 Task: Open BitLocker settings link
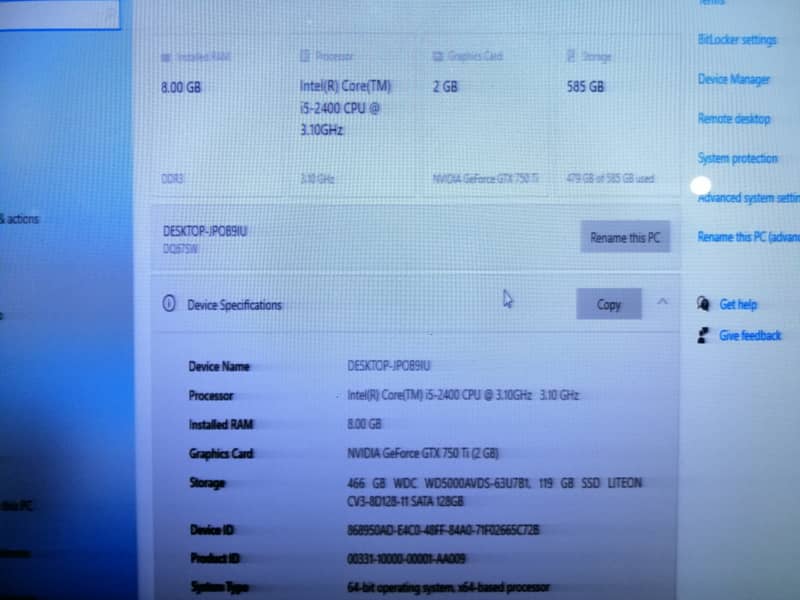click(737, 39)
